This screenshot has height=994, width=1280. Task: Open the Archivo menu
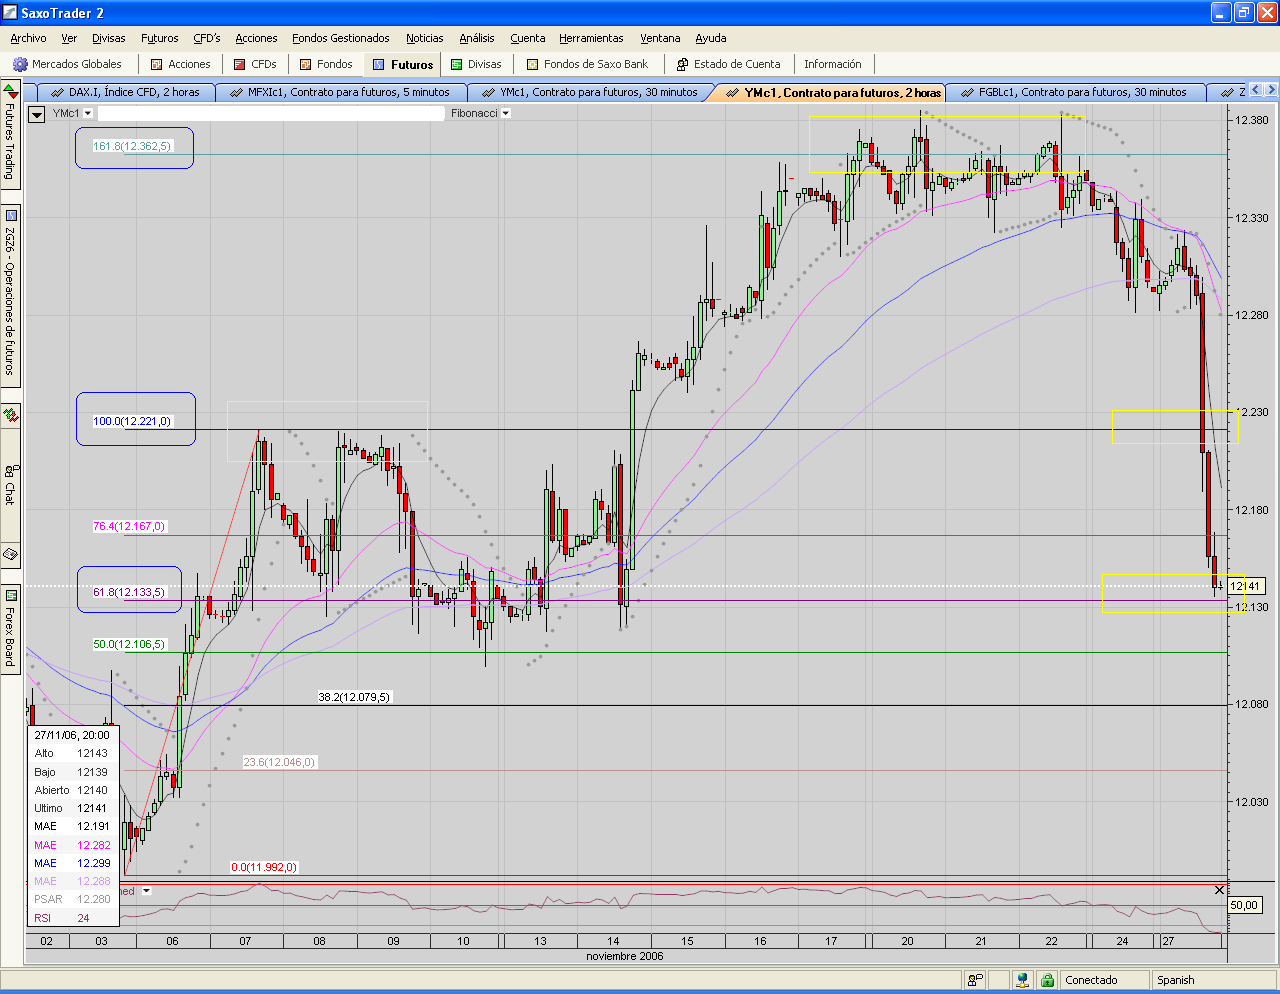coord(28,38)
